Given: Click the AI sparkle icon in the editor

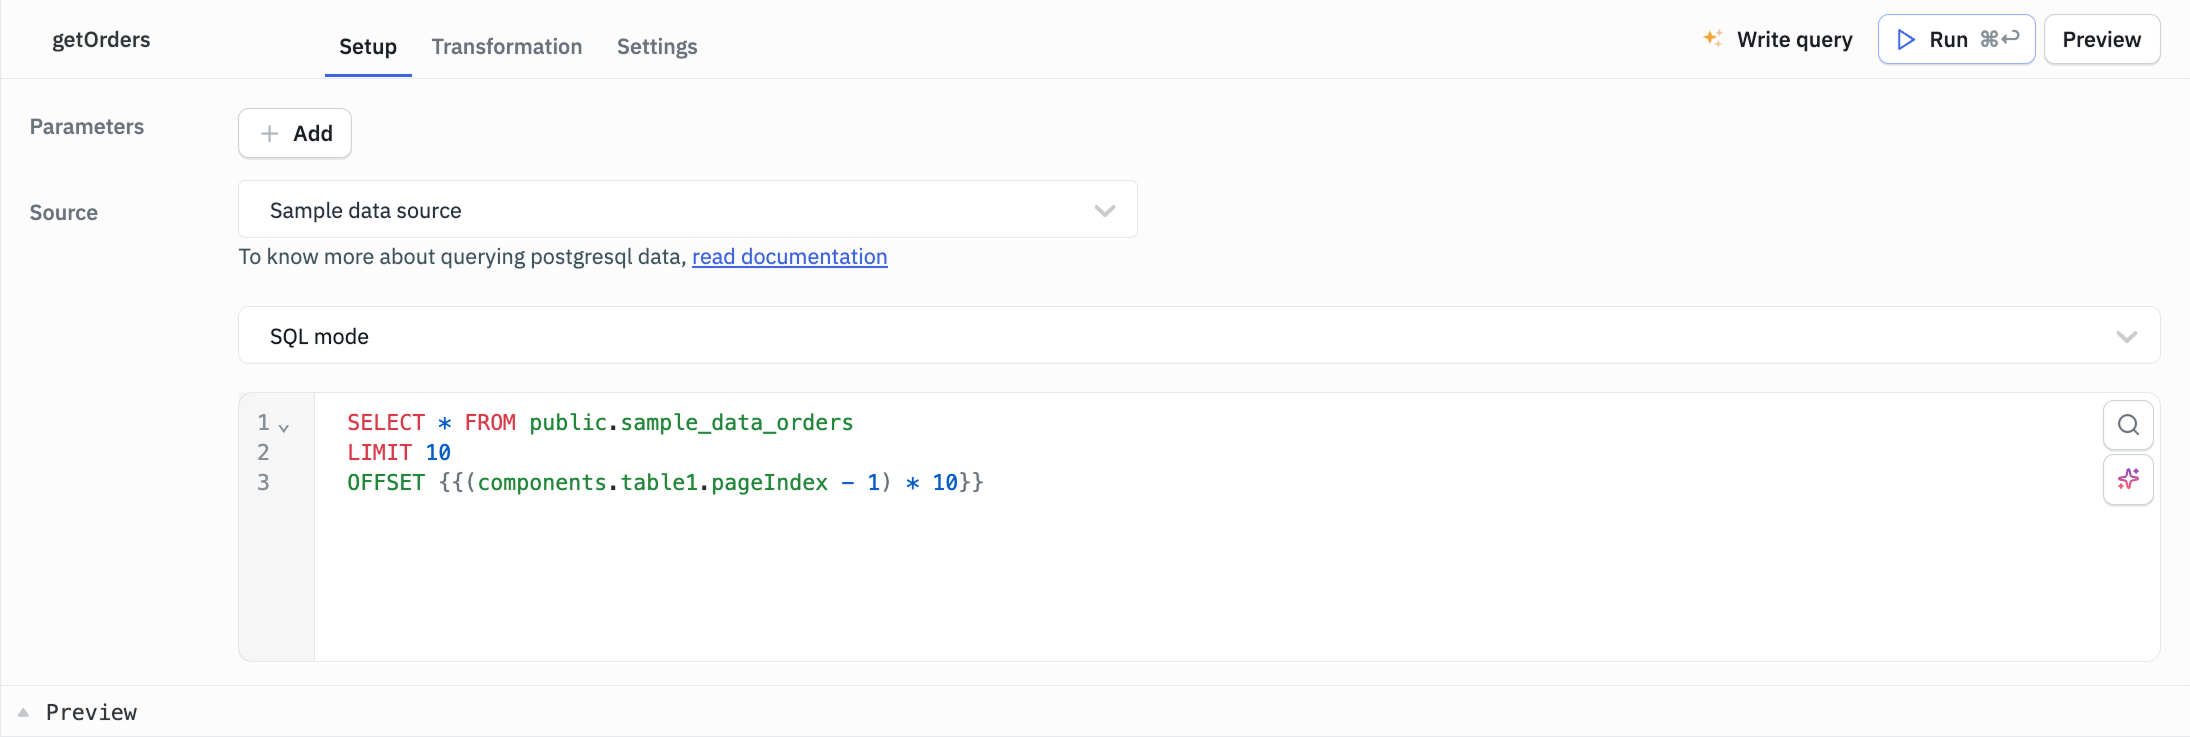Looking at the screenshot, I should tap(2128, 479).
